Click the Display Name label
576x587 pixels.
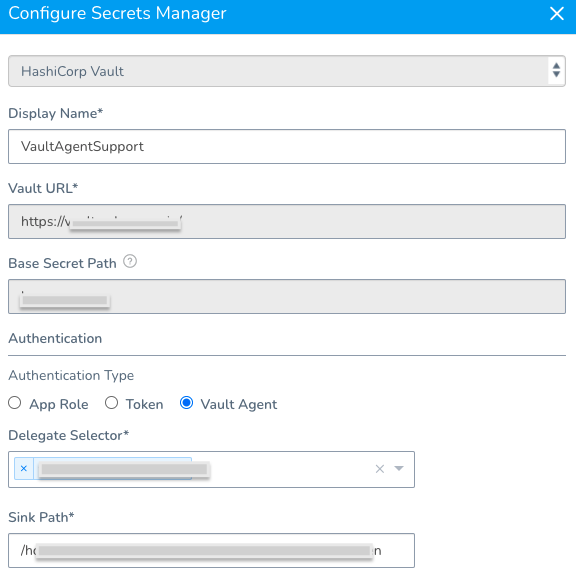coord(55,113)
